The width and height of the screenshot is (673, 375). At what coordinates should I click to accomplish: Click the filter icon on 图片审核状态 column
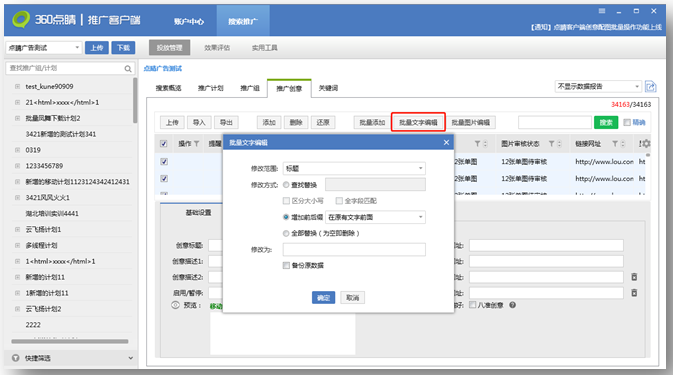pyautogui.click(x=552, y=144)
